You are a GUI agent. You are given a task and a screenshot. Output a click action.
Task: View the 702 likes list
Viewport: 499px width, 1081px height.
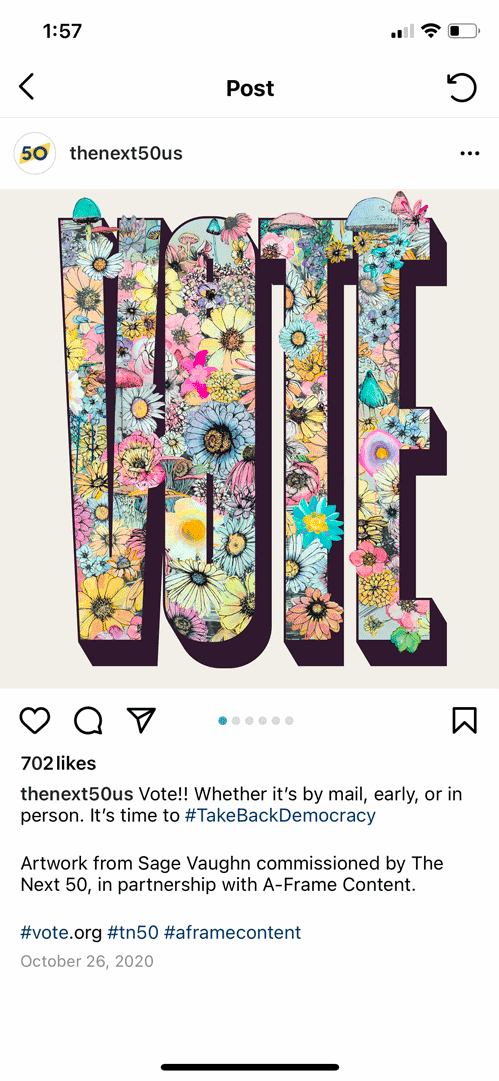pyautogui.click(x=59, y=763)
